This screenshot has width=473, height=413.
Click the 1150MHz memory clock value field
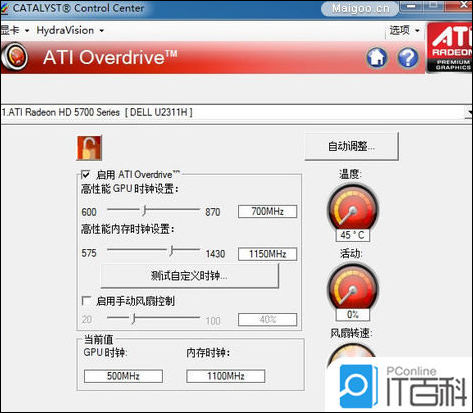click(x=267, y=254)
